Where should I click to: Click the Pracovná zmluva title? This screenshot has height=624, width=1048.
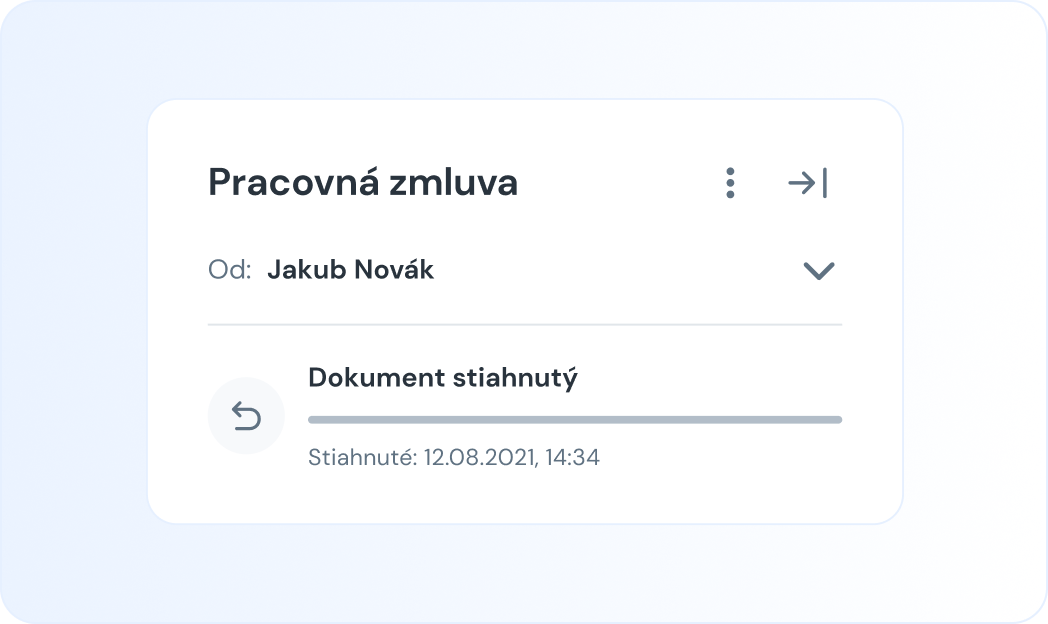[x=362, y=183]
